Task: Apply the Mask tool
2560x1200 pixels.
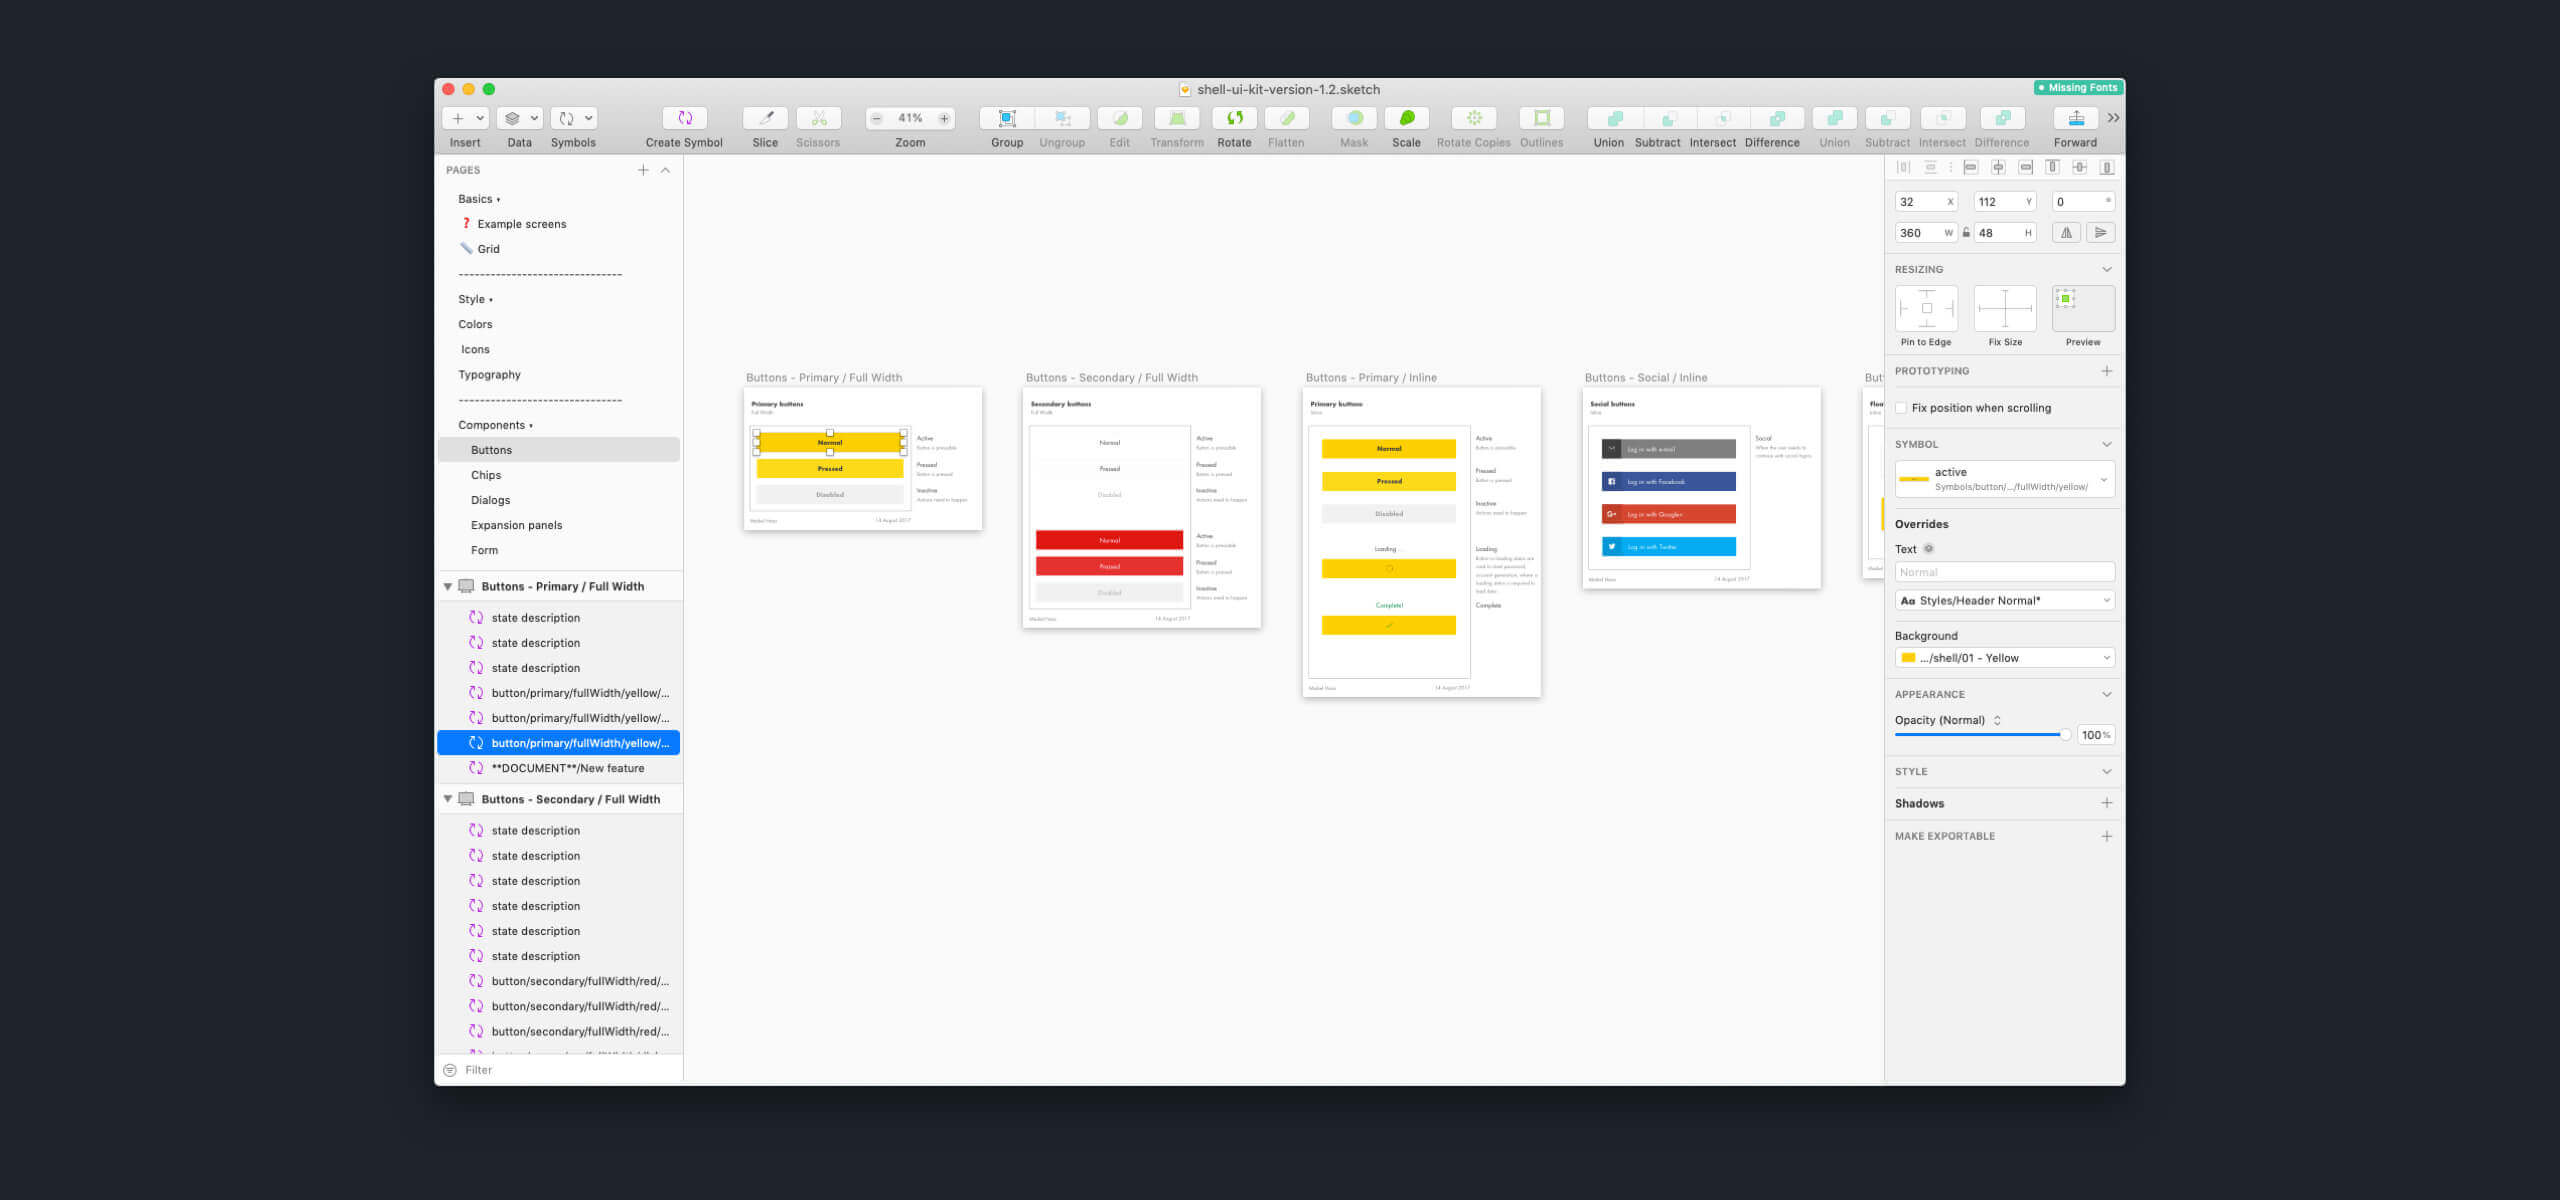Action: click(x=1353, y=118)
